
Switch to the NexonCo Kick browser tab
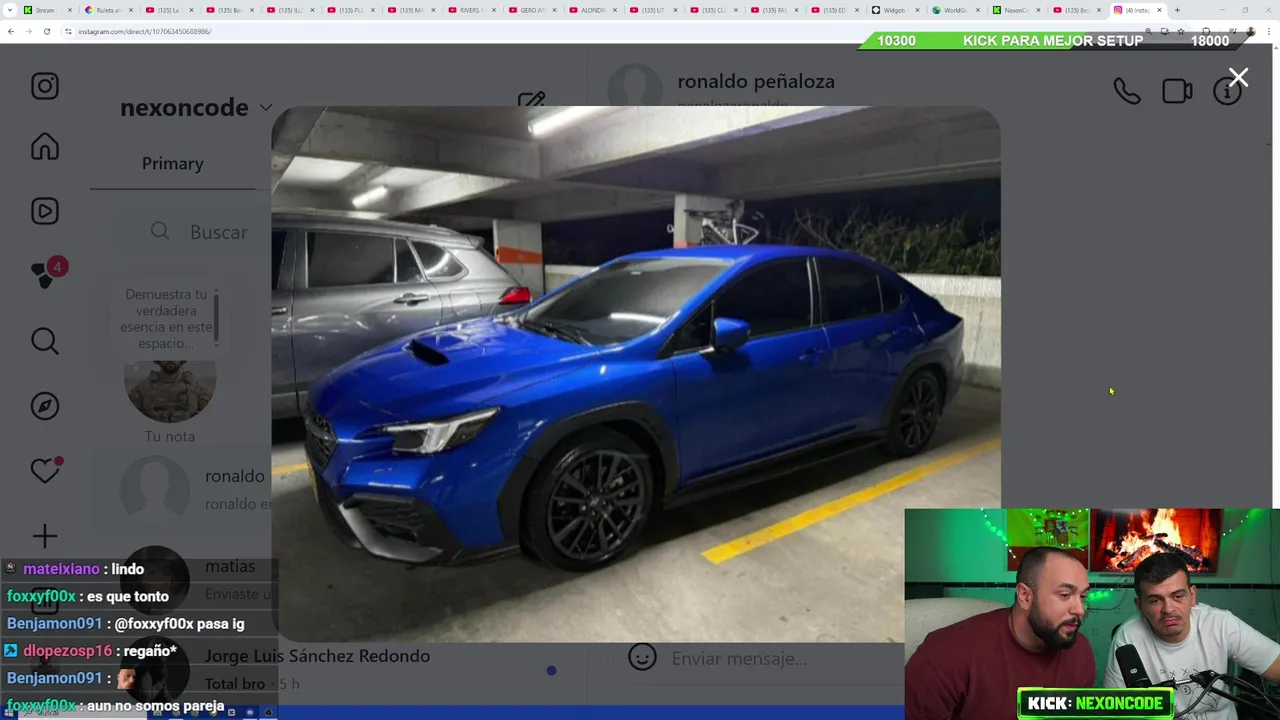pos(1015,10)
